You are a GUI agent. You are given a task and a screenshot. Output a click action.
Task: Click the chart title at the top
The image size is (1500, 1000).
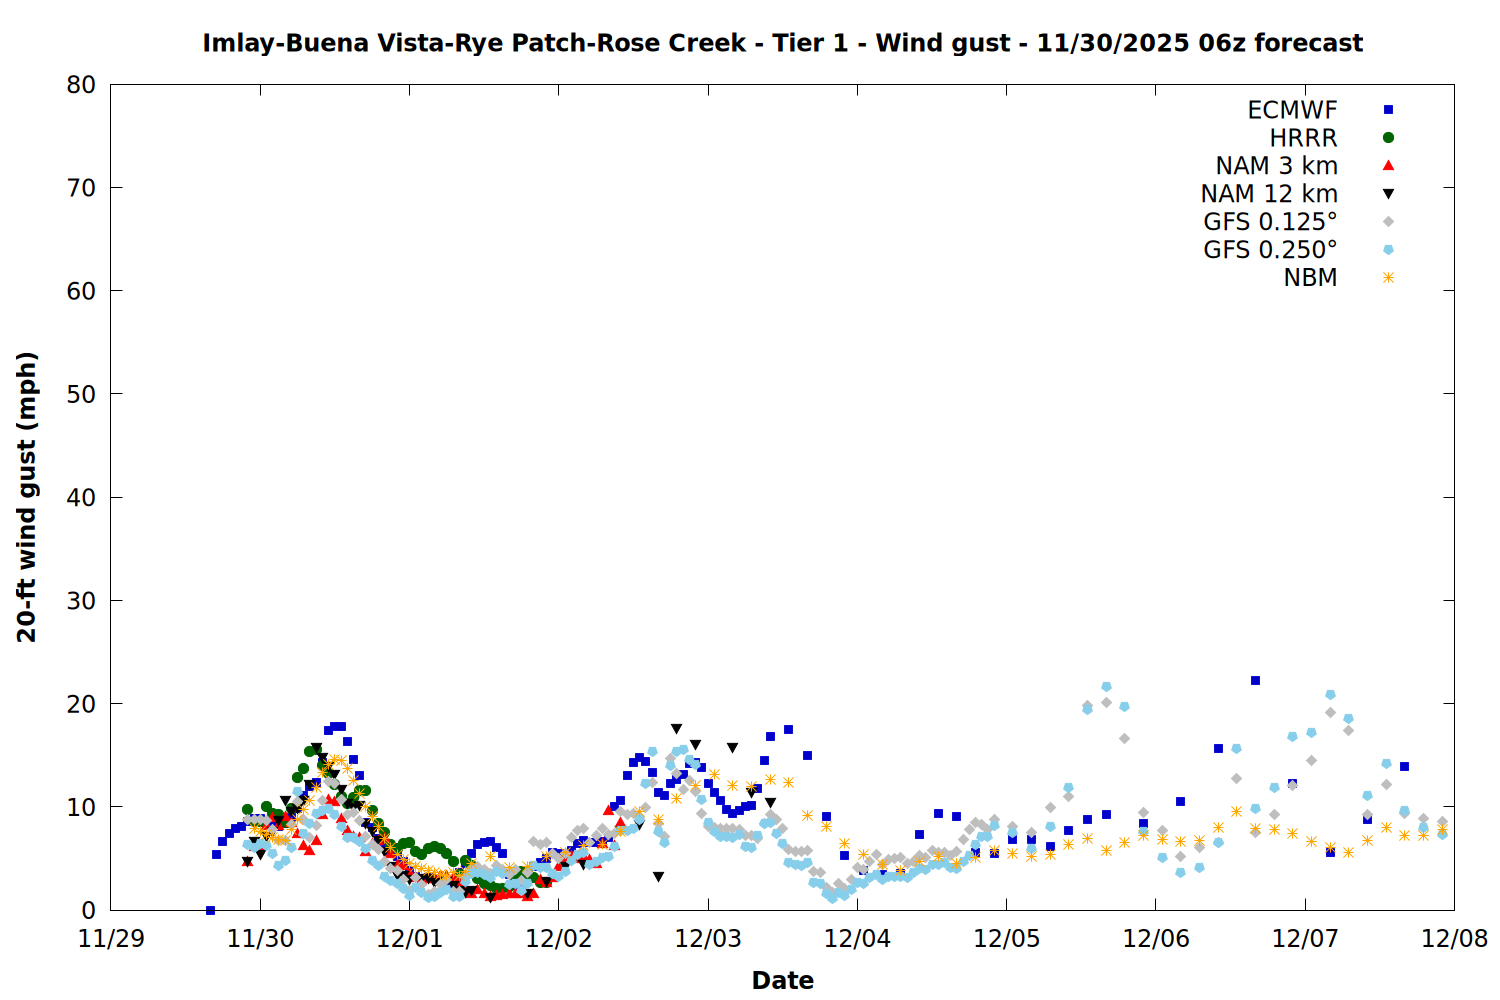(x=782, y=43)
